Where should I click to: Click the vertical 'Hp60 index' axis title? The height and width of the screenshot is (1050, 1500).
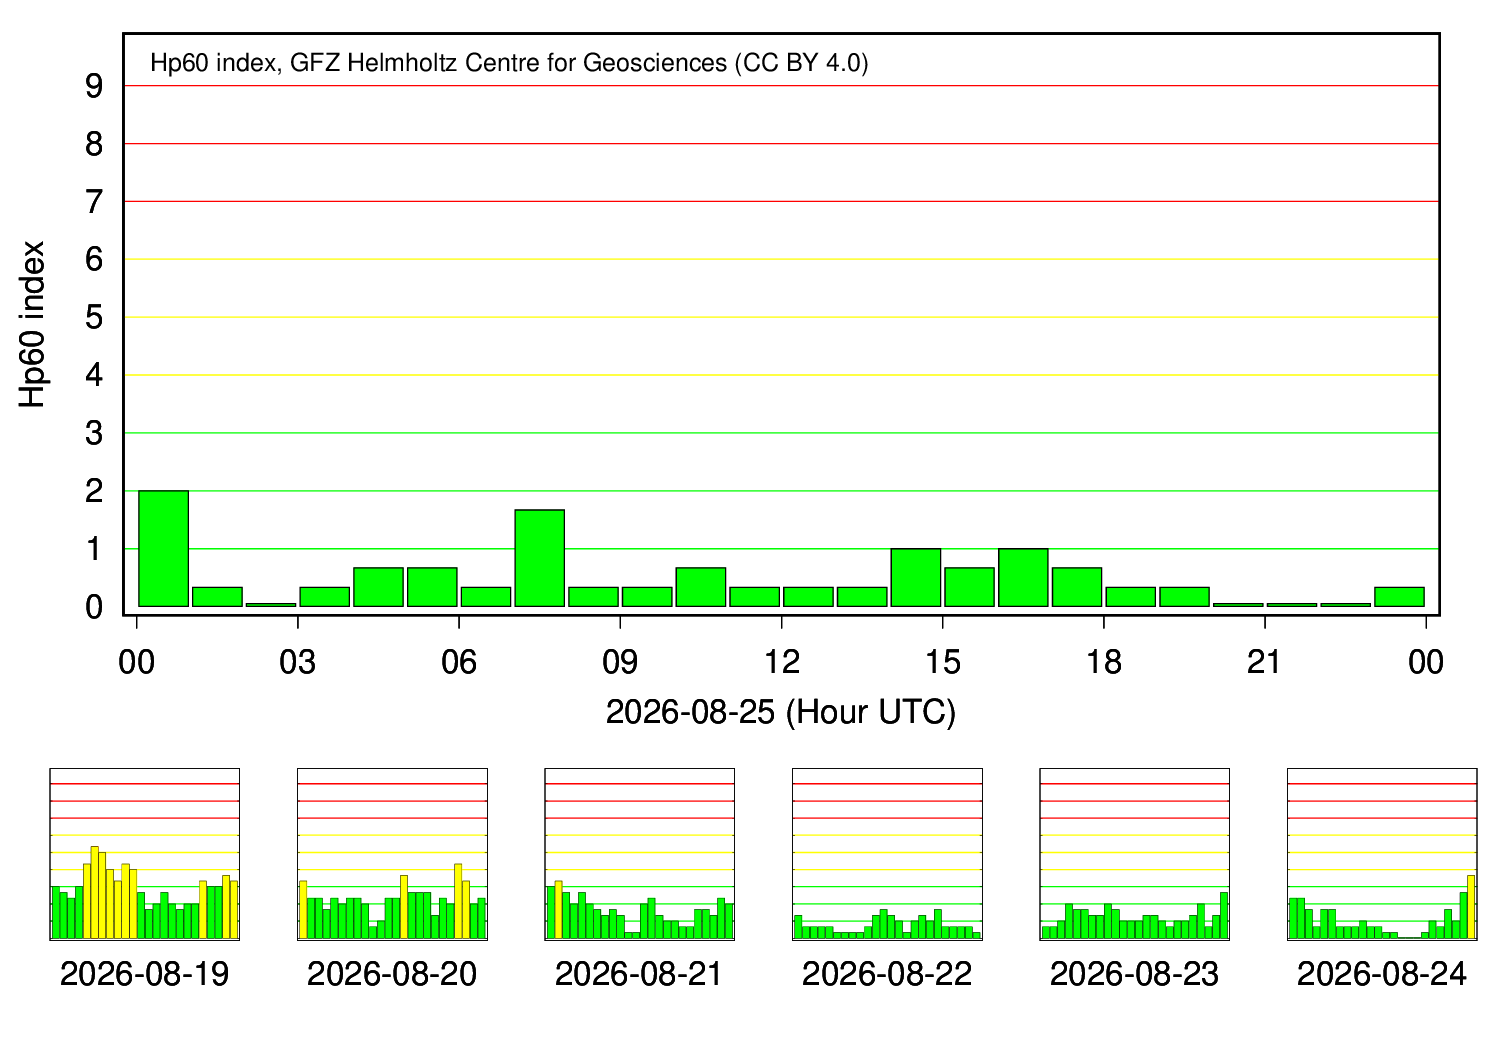coord(33,324)
